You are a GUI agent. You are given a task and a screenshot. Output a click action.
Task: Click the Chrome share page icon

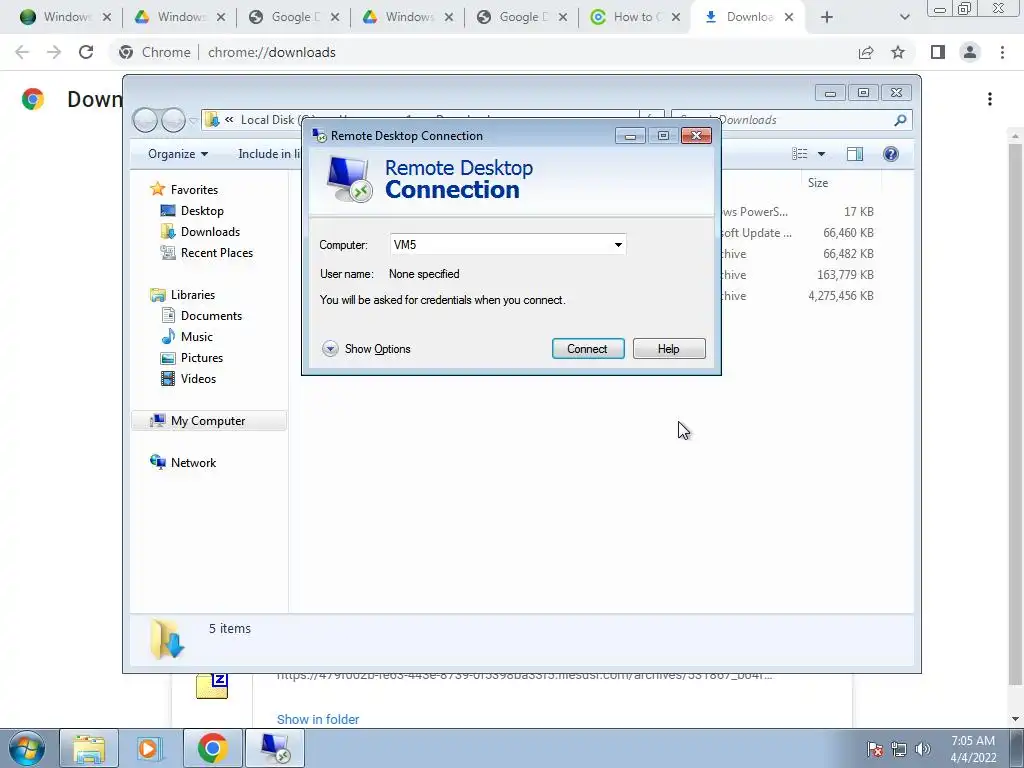[x=866, y=52]
